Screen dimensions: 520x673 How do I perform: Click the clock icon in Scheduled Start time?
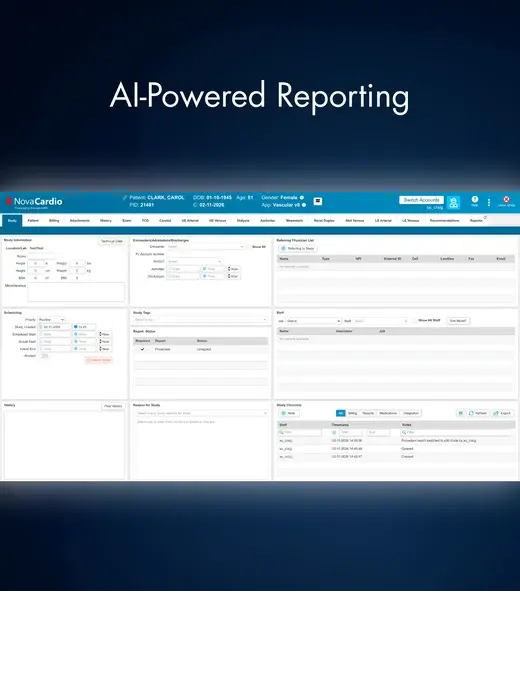tap(76, 334)
